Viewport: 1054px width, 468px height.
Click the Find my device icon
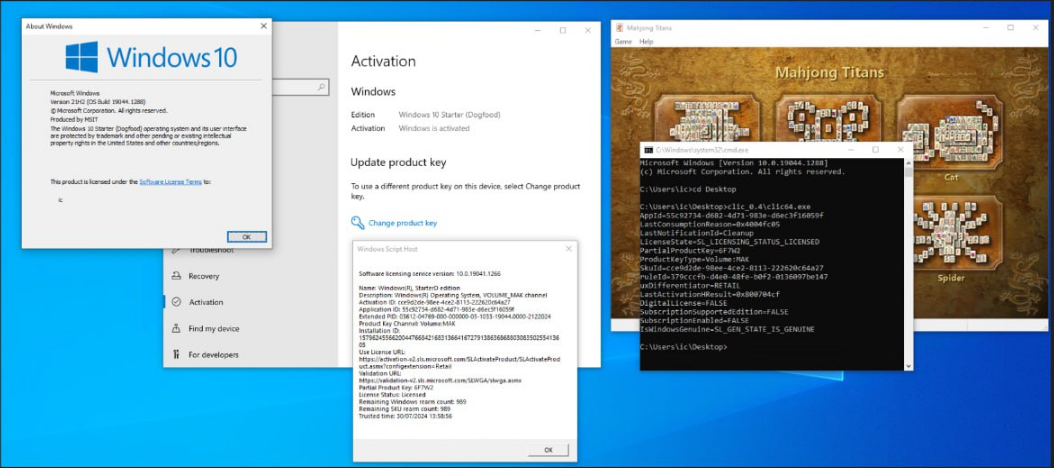click(x=176, y=328)
